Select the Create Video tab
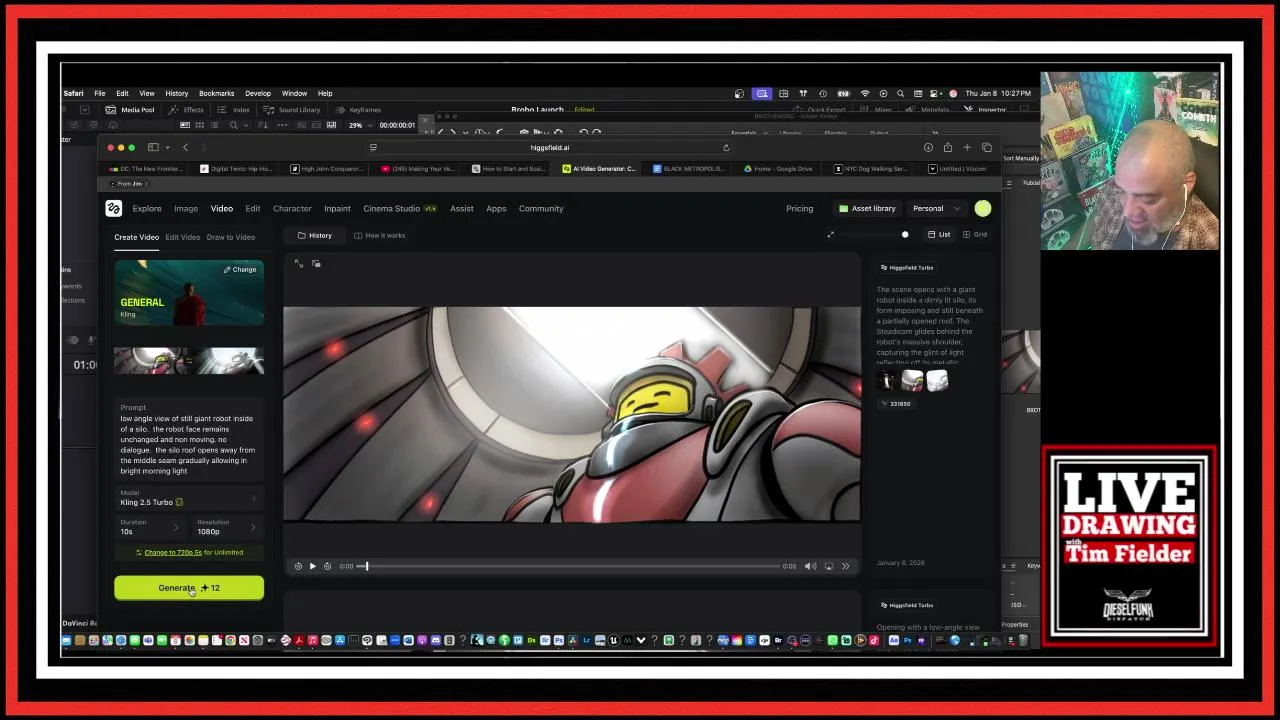 click(x=136, y=237)
